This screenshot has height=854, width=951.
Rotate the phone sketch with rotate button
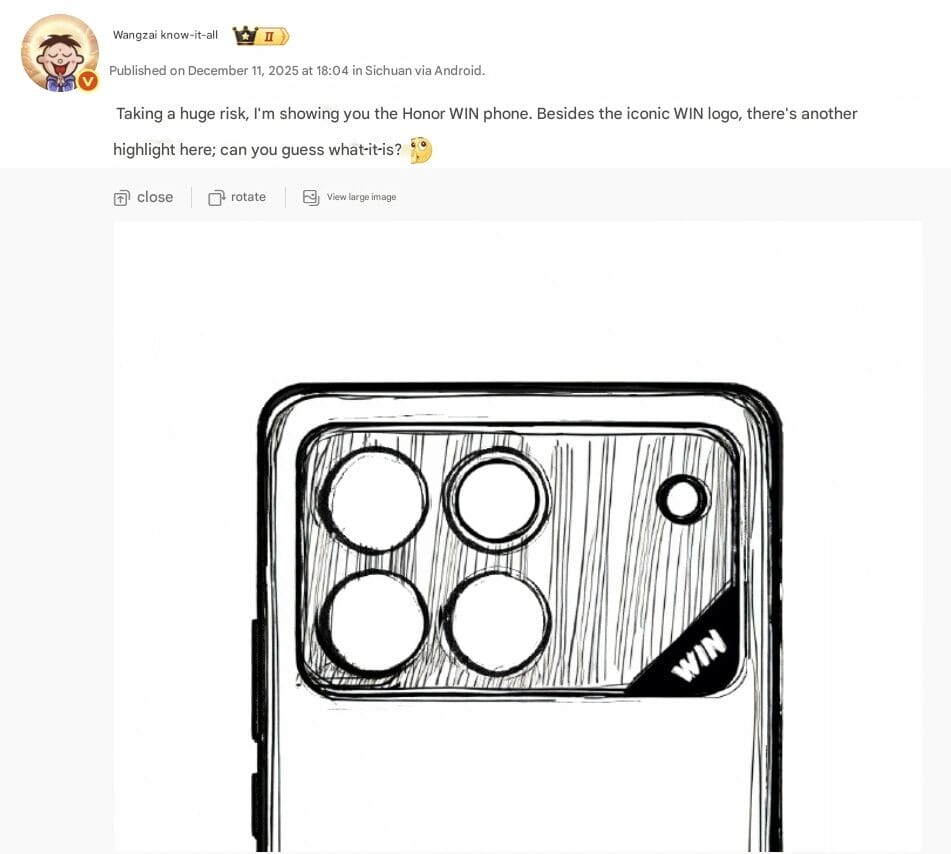[x=237, y=197]
